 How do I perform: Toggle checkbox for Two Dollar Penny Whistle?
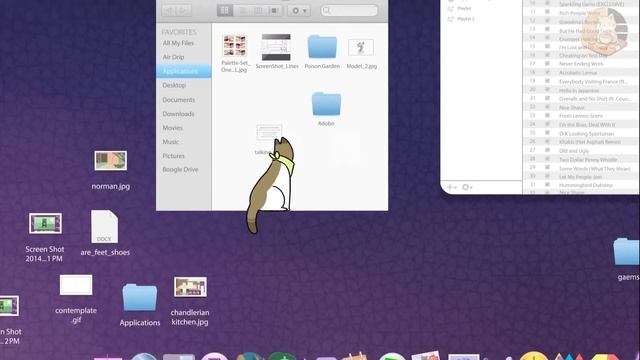click(x=547, y=159)
